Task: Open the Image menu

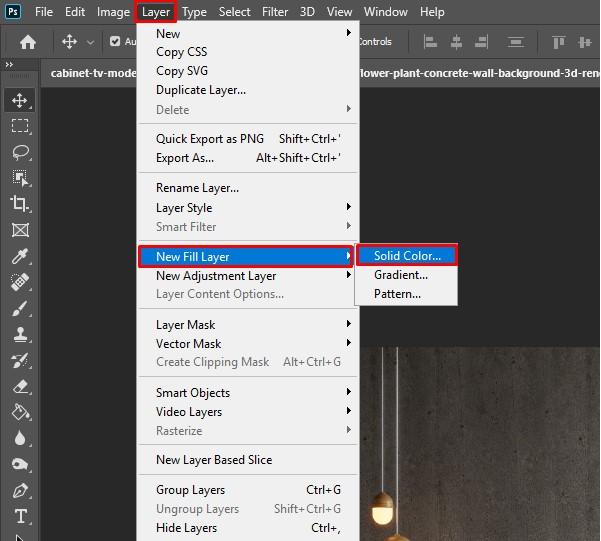Action: click(x=113, y=12)
